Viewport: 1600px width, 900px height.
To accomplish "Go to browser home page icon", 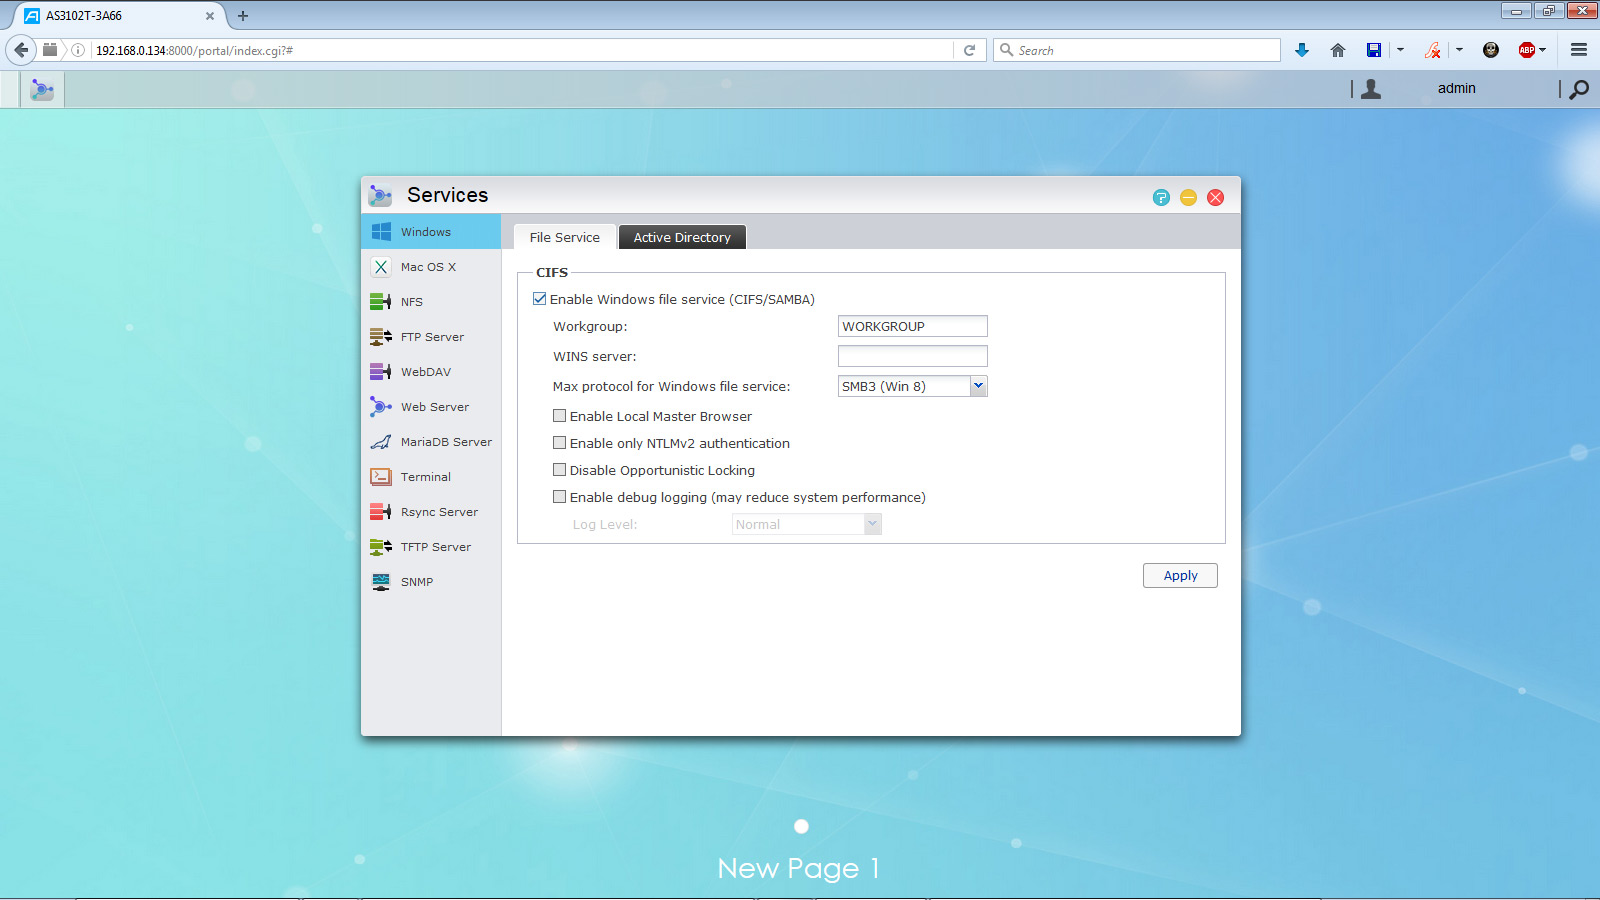I will pos(1338,50).
